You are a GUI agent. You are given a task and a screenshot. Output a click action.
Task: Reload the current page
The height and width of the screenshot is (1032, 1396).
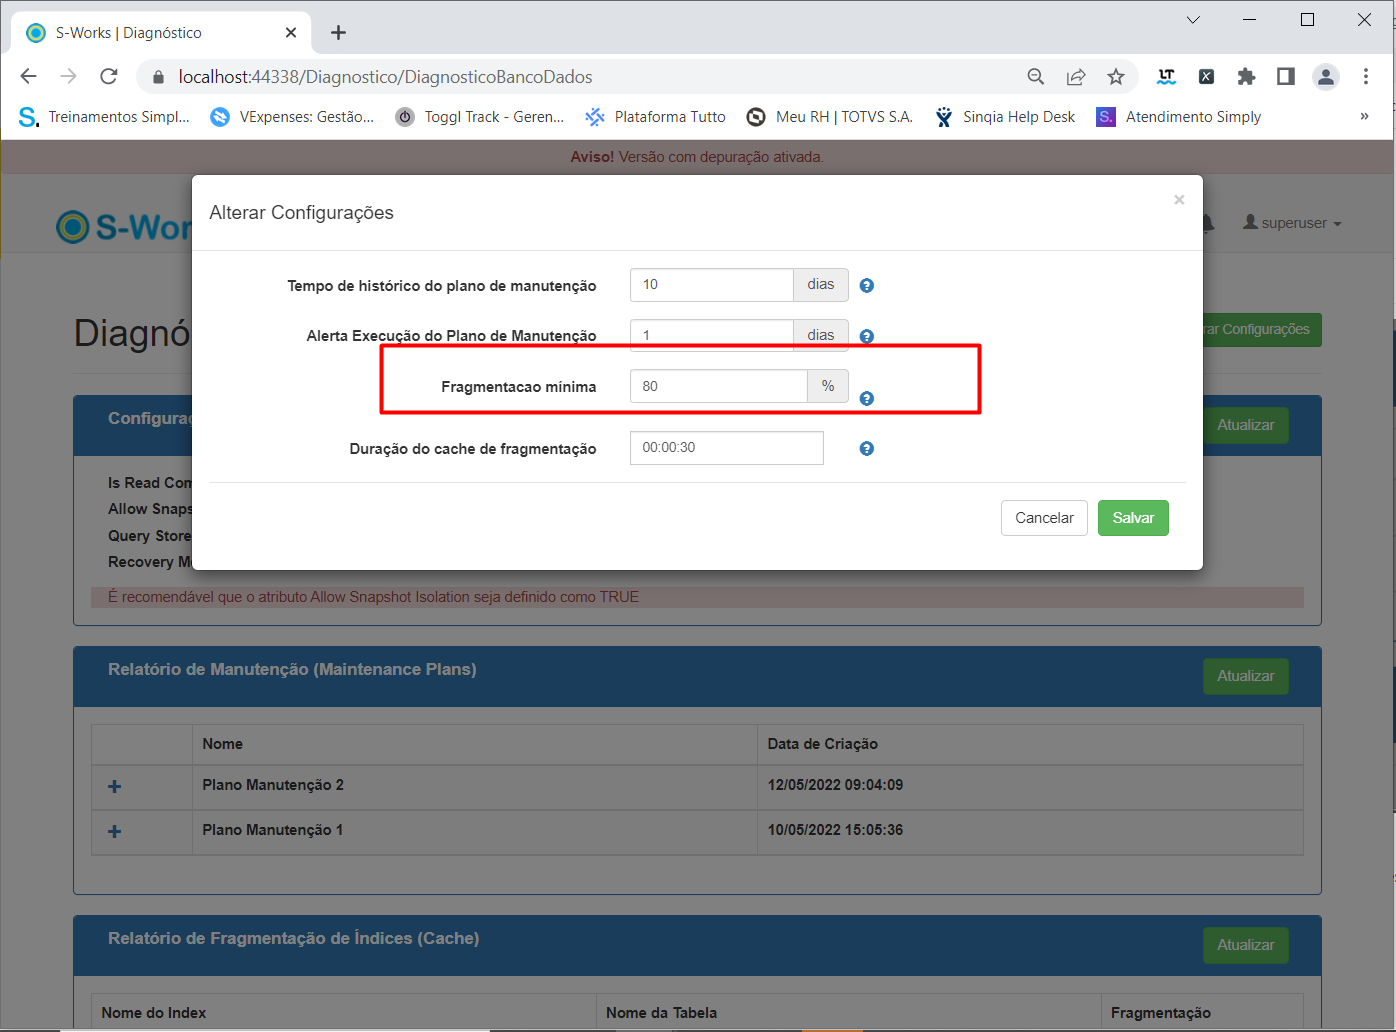[x=109, y=77]
